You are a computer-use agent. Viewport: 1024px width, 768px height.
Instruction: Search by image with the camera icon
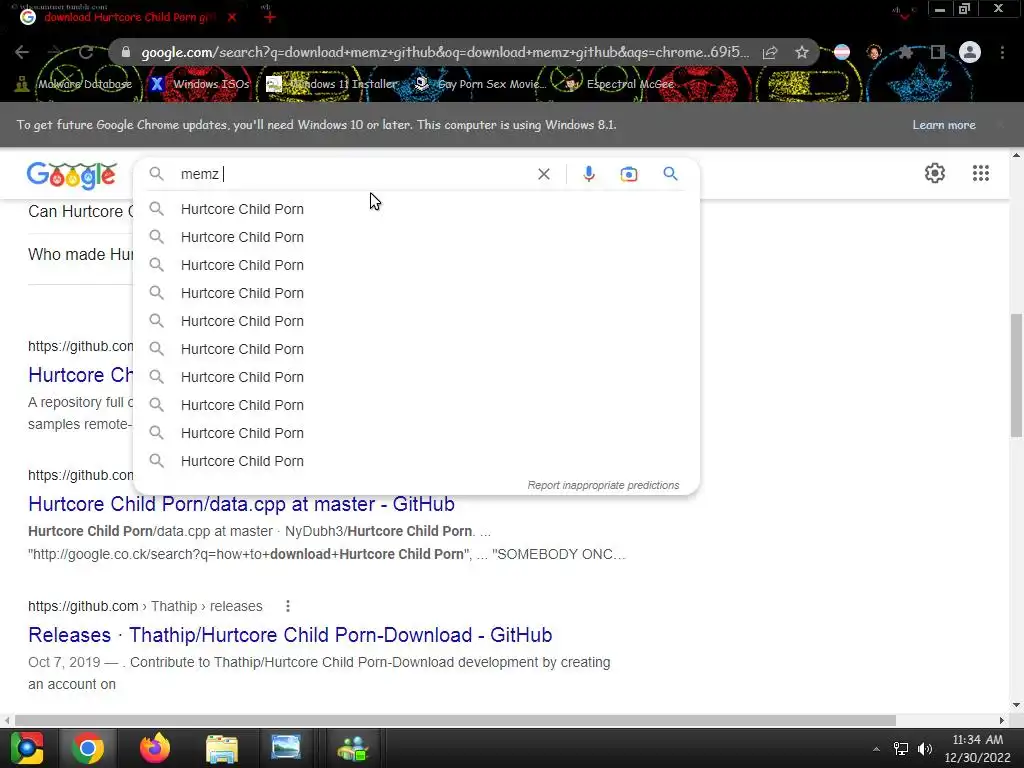[x=629, y=174]
